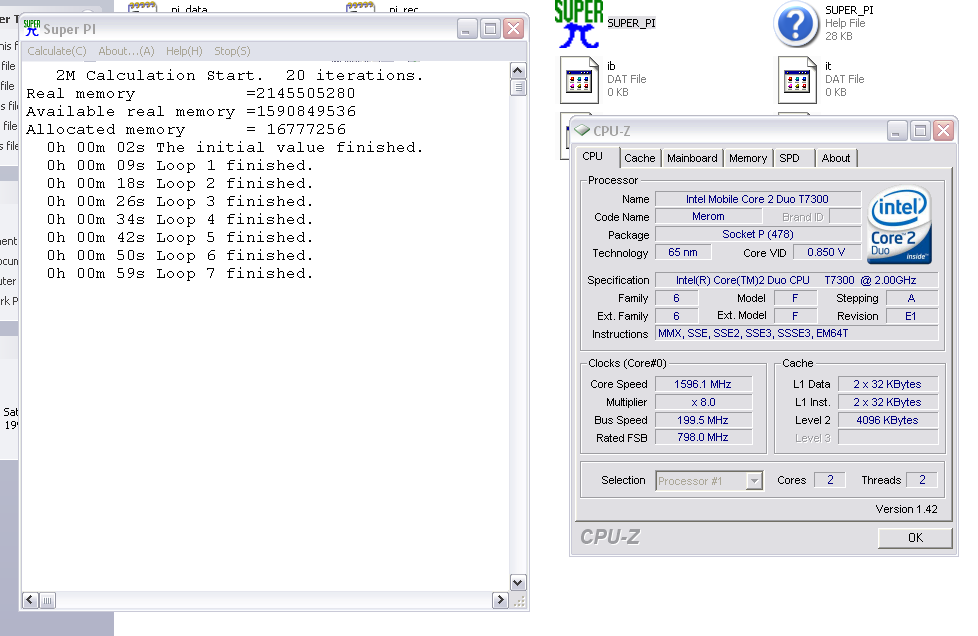This screenshot has height=636, width=978.
Task: Switch to the Cache tab in CPU-Z
Action: [x=639, y=158]
